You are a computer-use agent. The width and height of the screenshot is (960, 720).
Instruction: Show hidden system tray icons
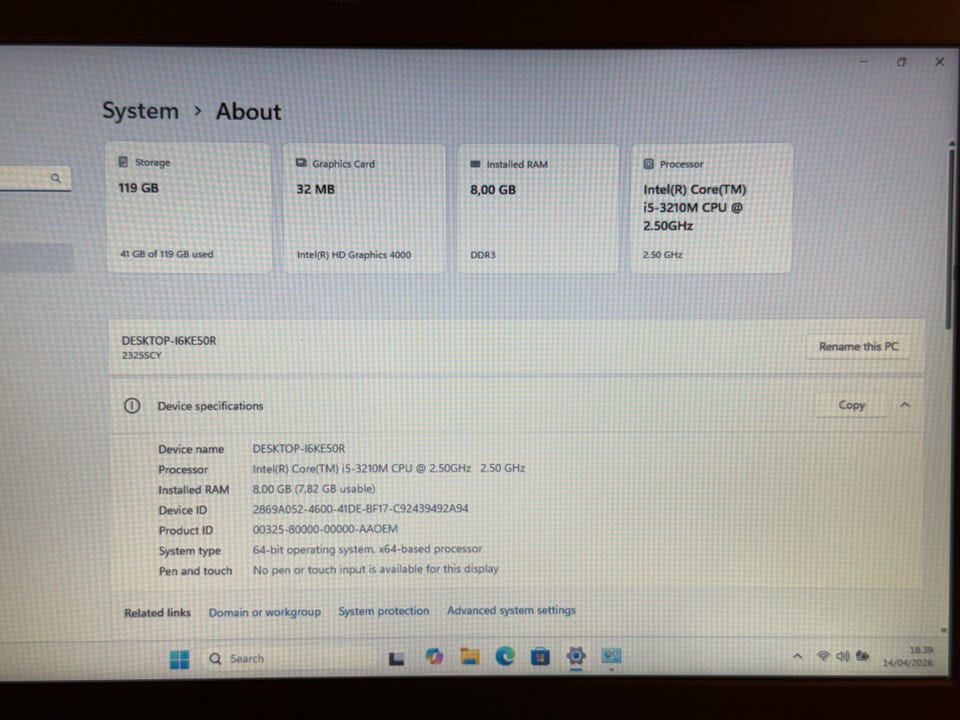(x=797, y=656)
